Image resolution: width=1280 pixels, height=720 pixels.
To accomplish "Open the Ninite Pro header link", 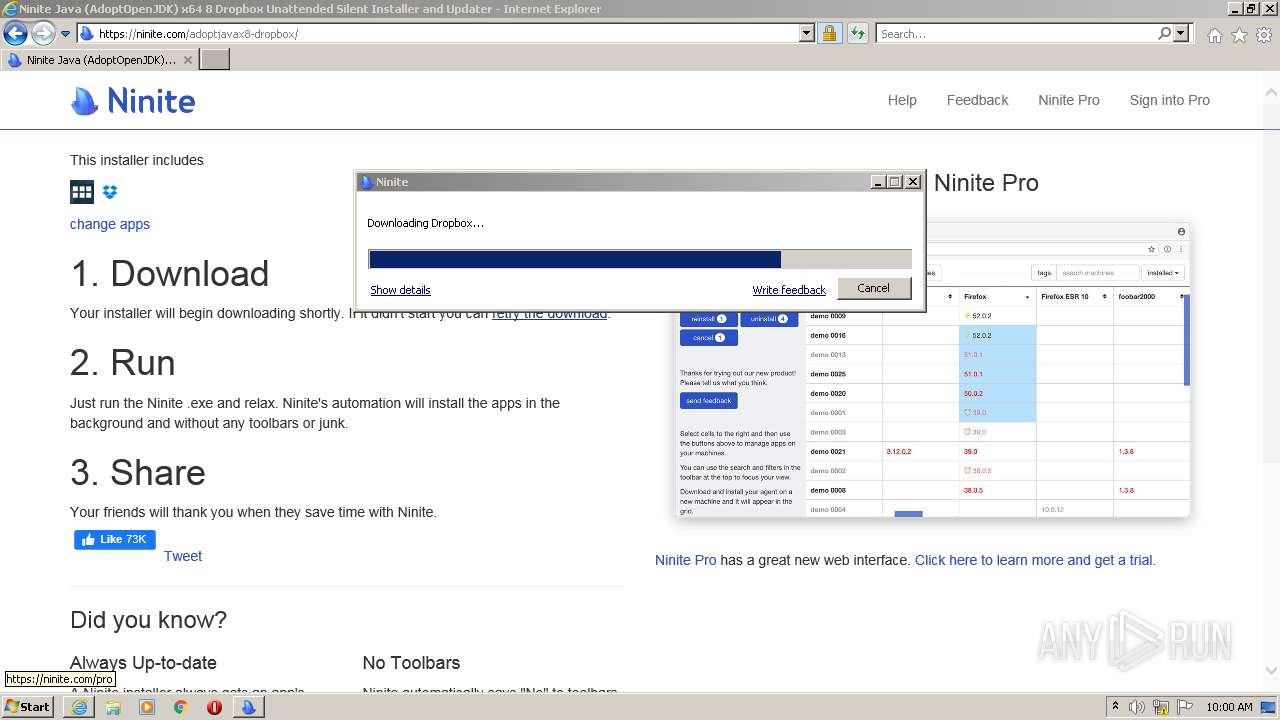I will point(1068,100).
